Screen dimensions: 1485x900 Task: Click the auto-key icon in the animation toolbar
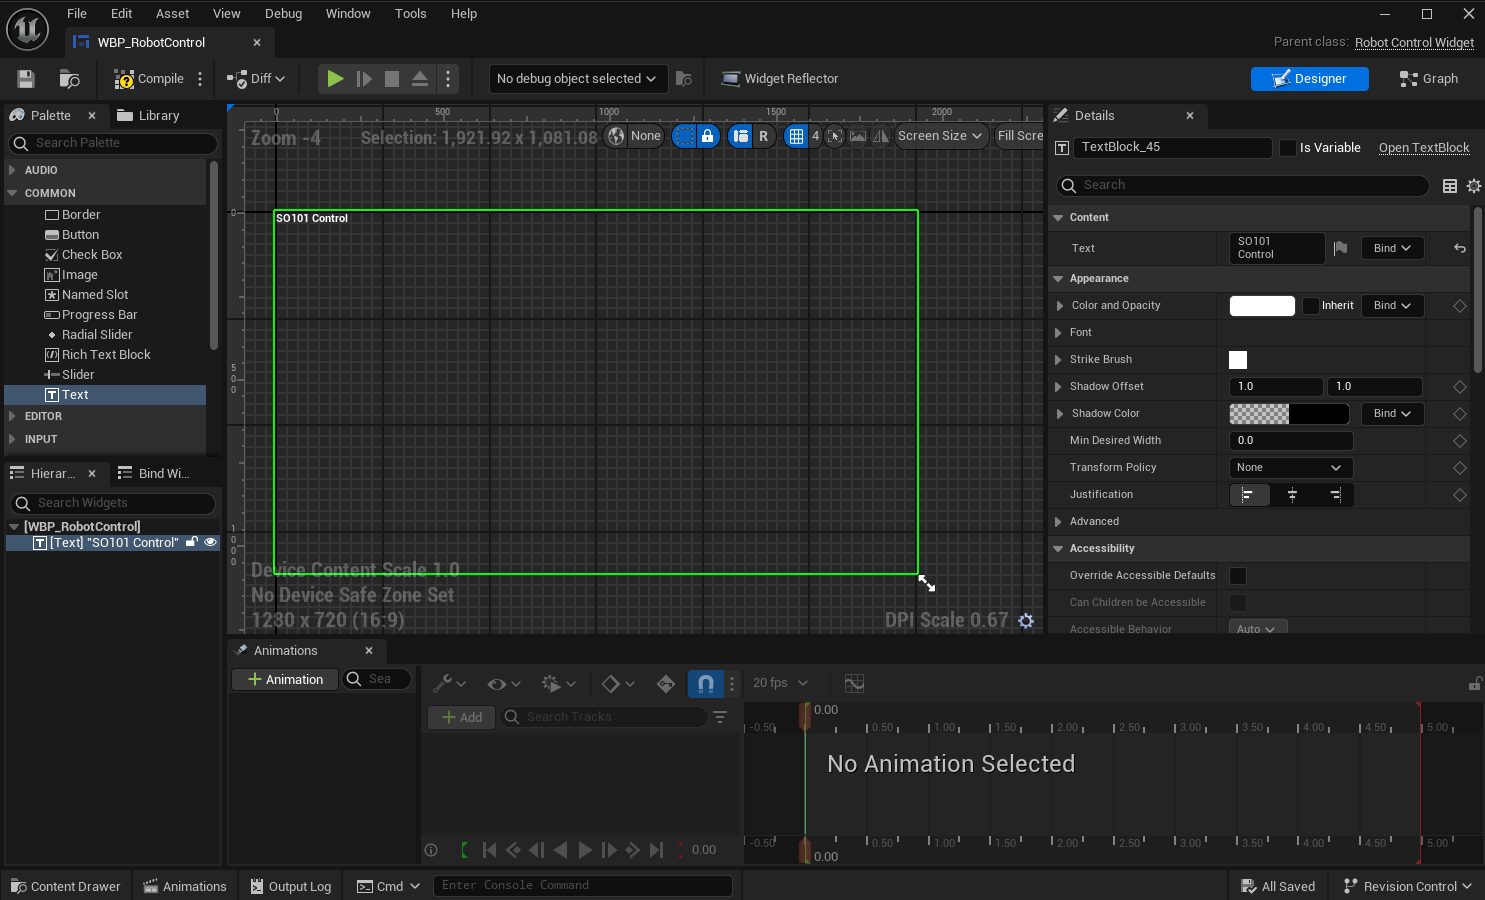(666, 684)
